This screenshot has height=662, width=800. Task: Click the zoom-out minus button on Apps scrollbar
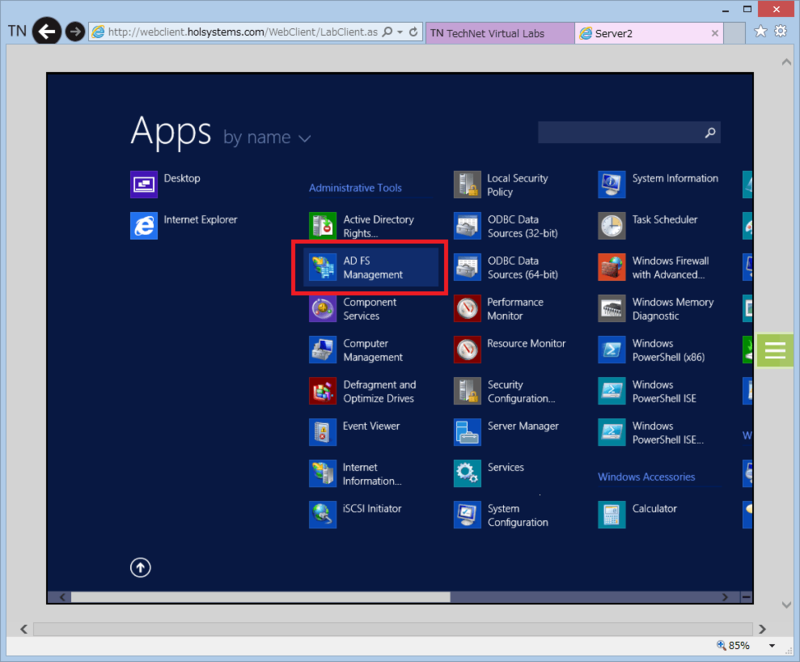746,597
